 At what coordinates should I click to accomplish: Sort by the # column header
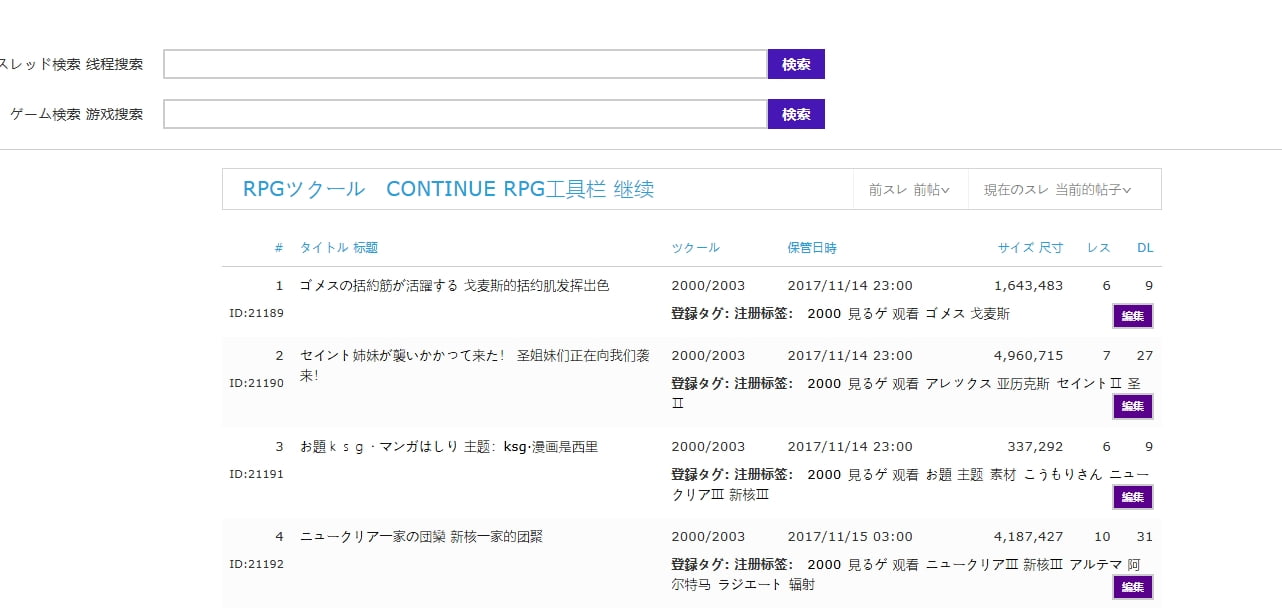click(279, 248)
